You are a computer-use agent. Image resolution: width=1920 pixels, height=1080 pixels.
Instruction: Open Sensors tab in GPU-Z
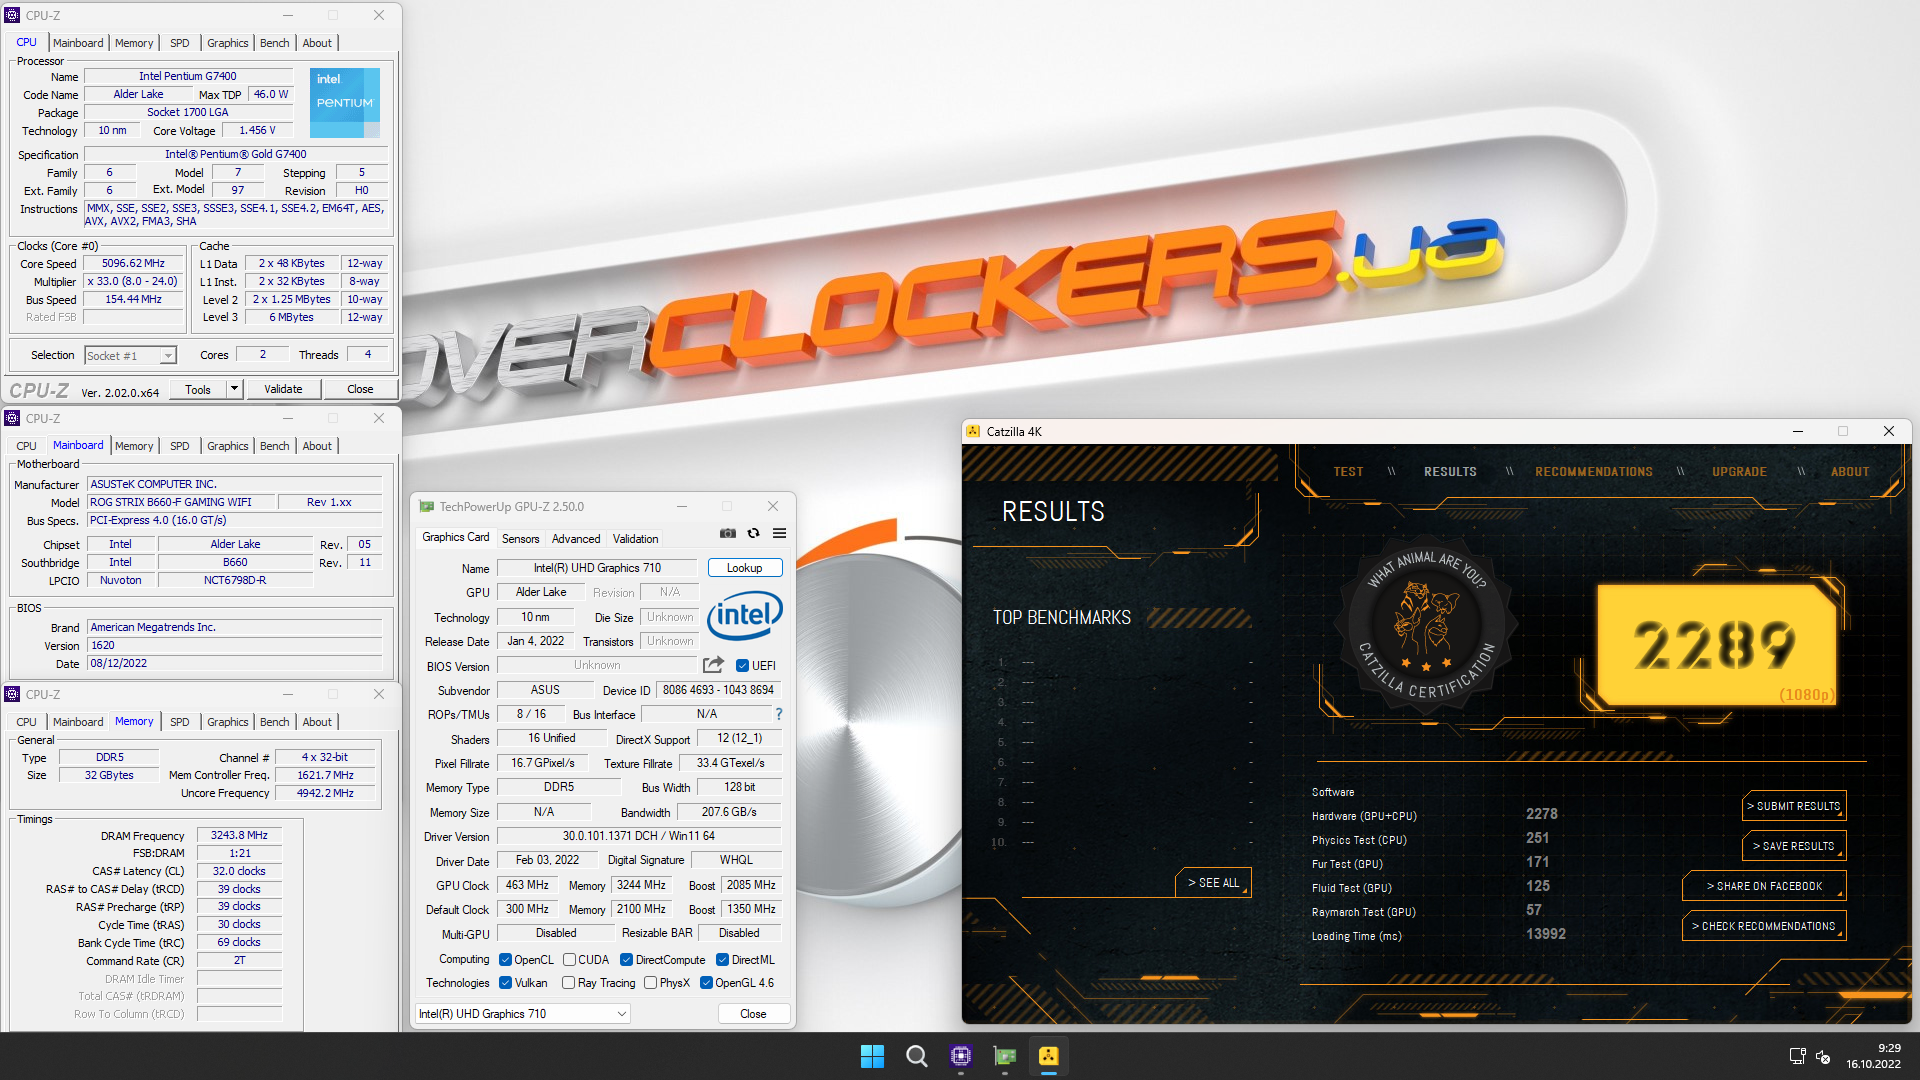[520, 539]
